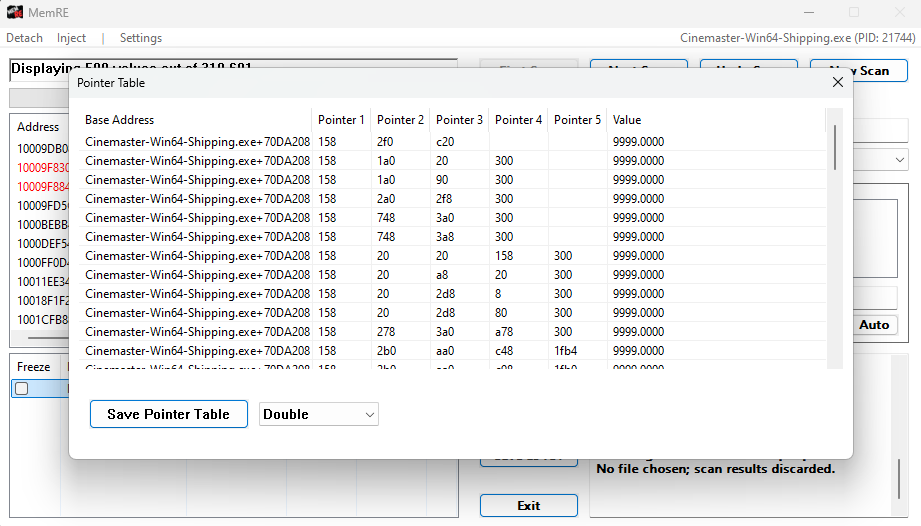Tick the checkbox under the Freeze column
Viewport: 921px width, 526px height.
21,389
